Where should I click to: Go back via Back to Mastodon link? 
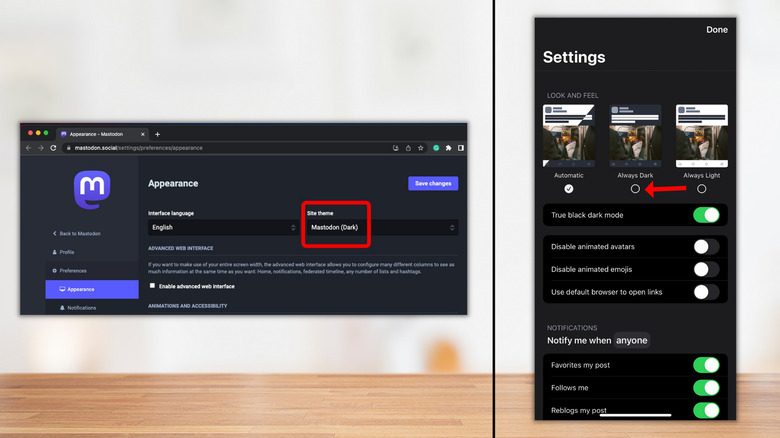point(77,233)
